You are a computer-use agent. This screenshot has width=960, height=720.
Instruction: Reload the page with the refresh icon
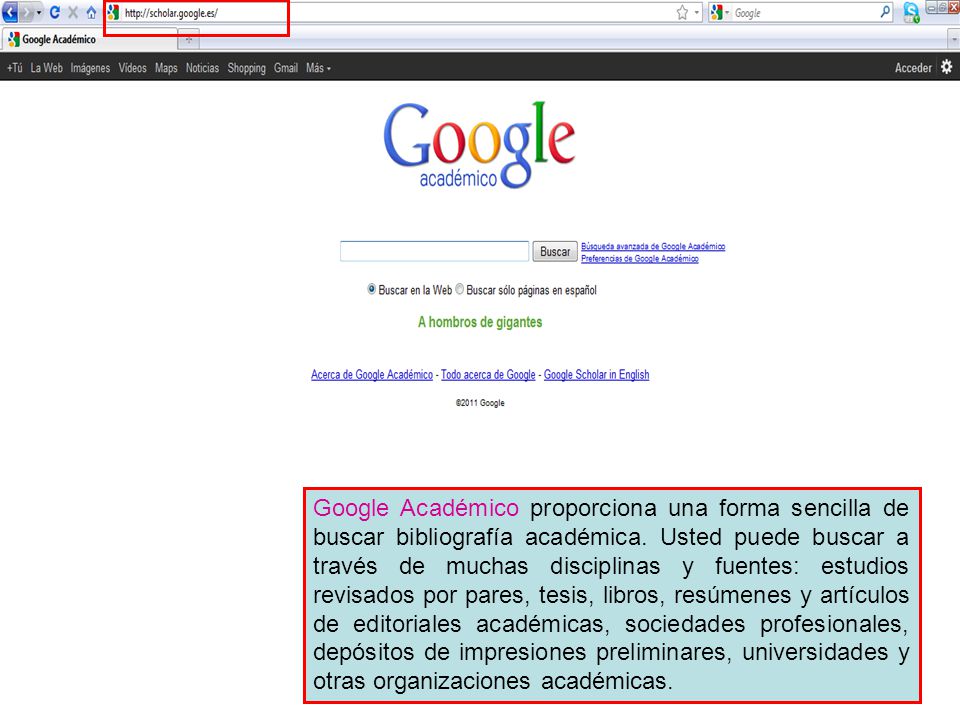coord(55,12)
